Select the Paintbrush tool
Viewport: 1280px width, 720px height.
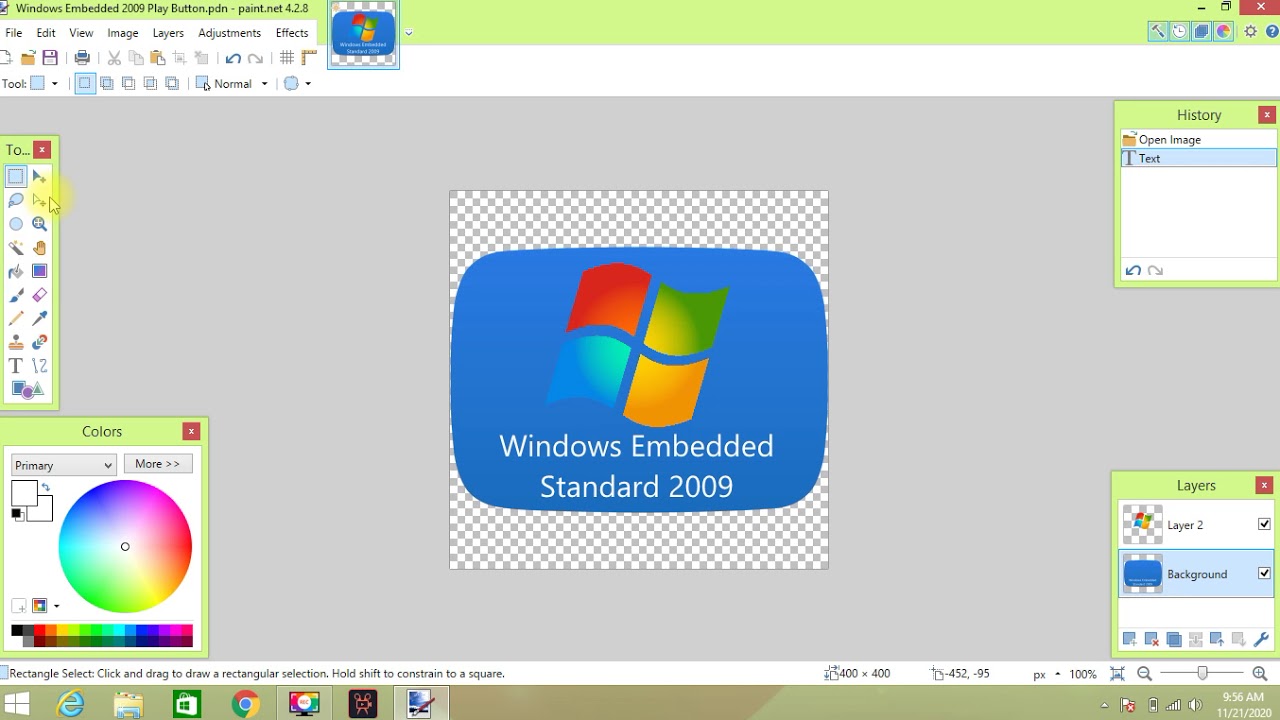click(16, 295)
